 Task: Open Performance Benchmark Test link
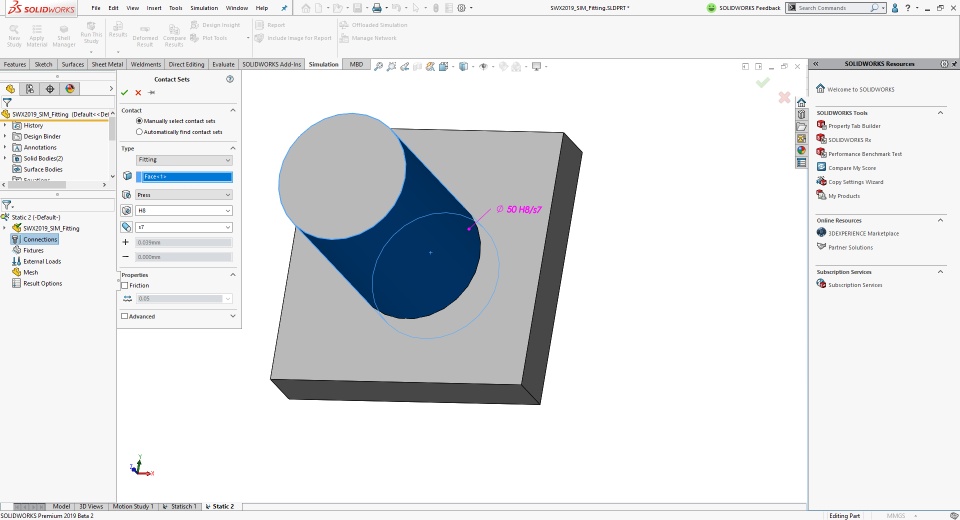[x=864, y=154]
